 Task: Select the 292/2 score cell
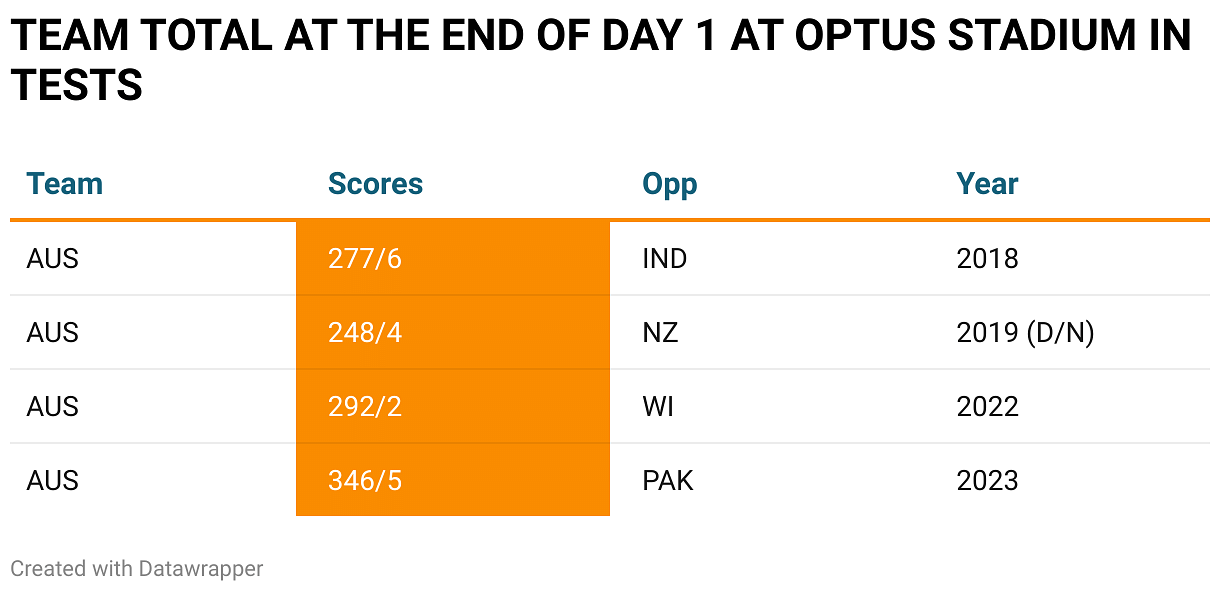click(365, 407)
